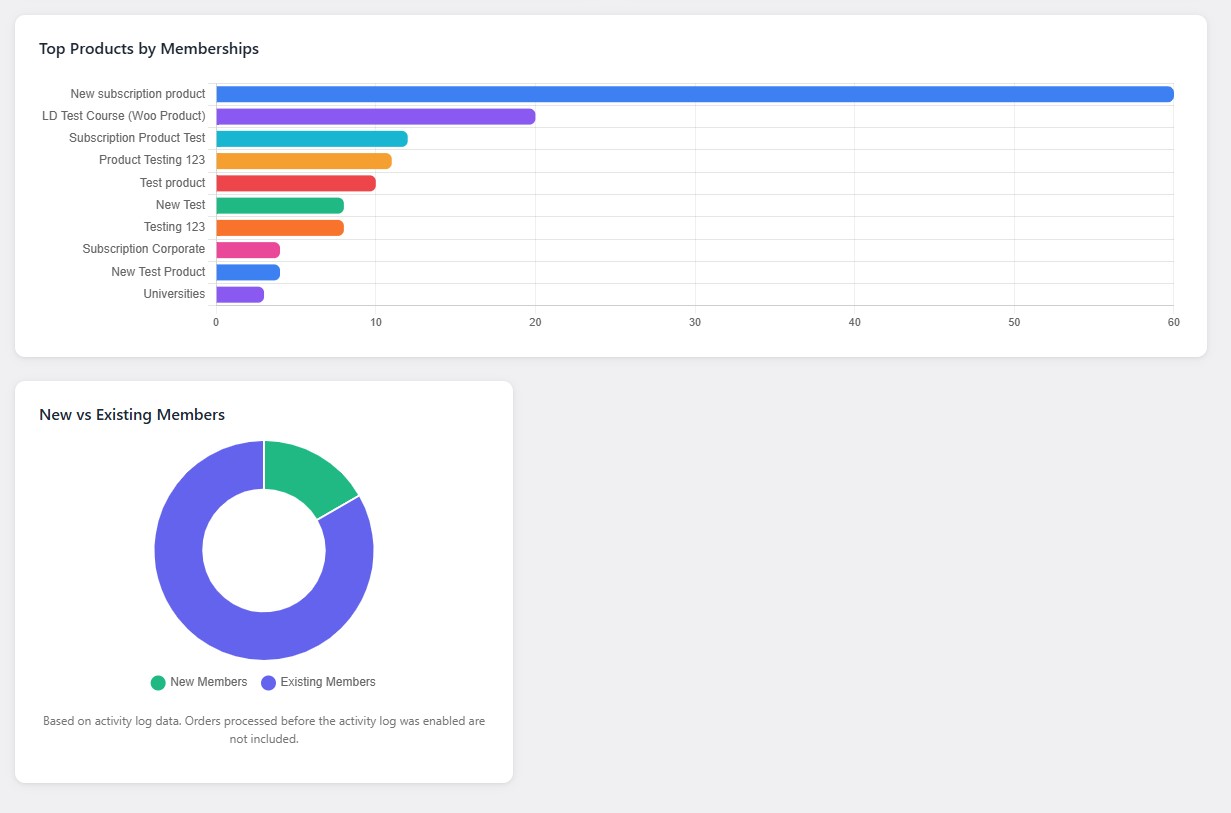Click the green New Test bar

click(x=279, y=205)
